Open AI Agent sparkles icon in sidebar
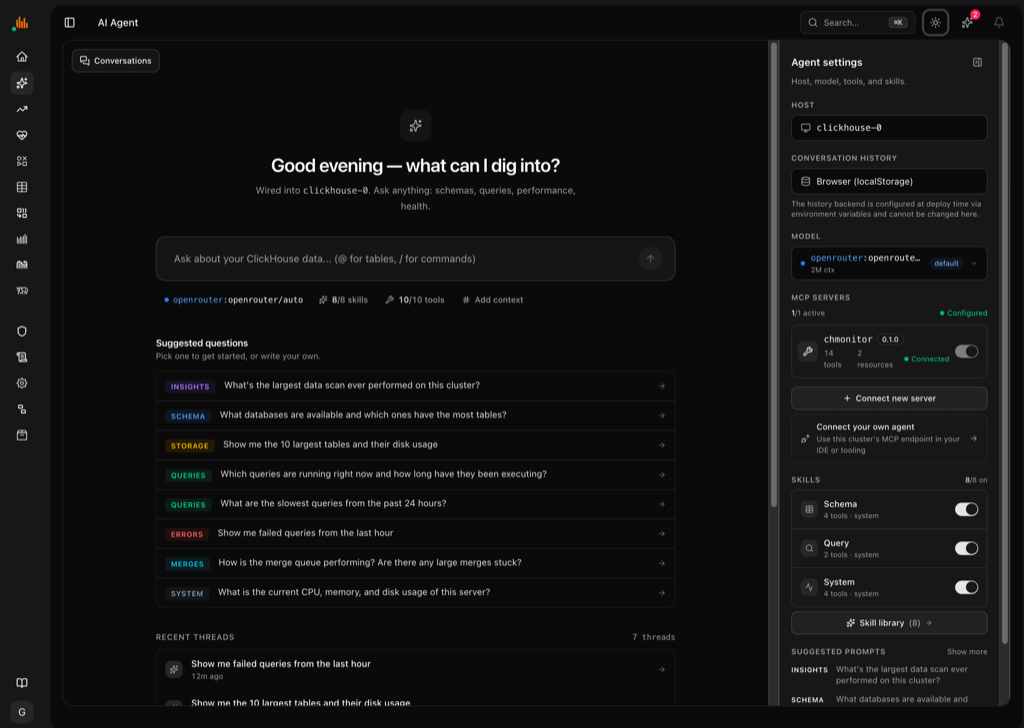 point(22,83)
